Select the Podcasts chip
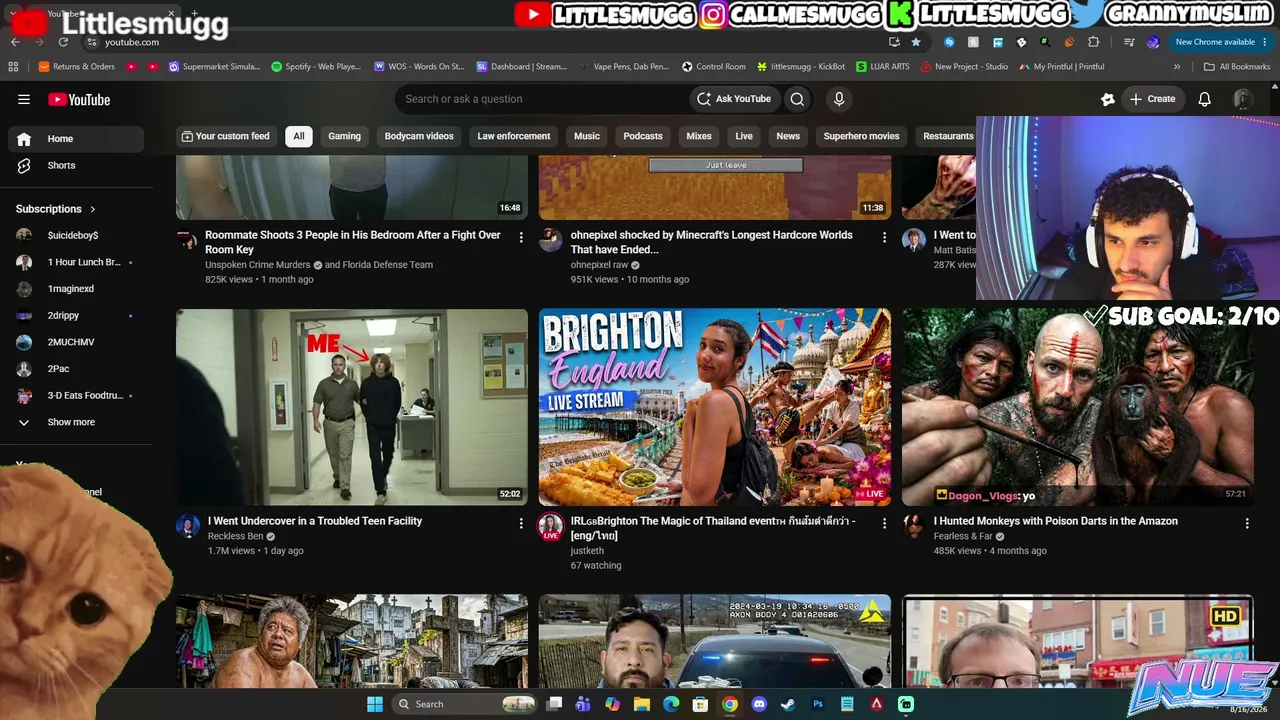Viewport: 1280px width, 720px height. tap(643, 136)
